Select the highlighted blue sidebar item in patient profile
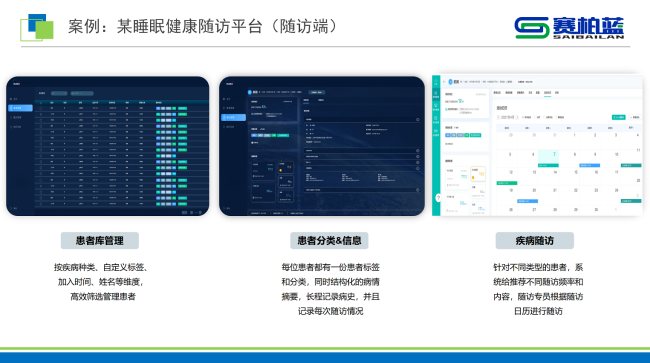This screenshot has height=363, width=650. coord(233,118)
